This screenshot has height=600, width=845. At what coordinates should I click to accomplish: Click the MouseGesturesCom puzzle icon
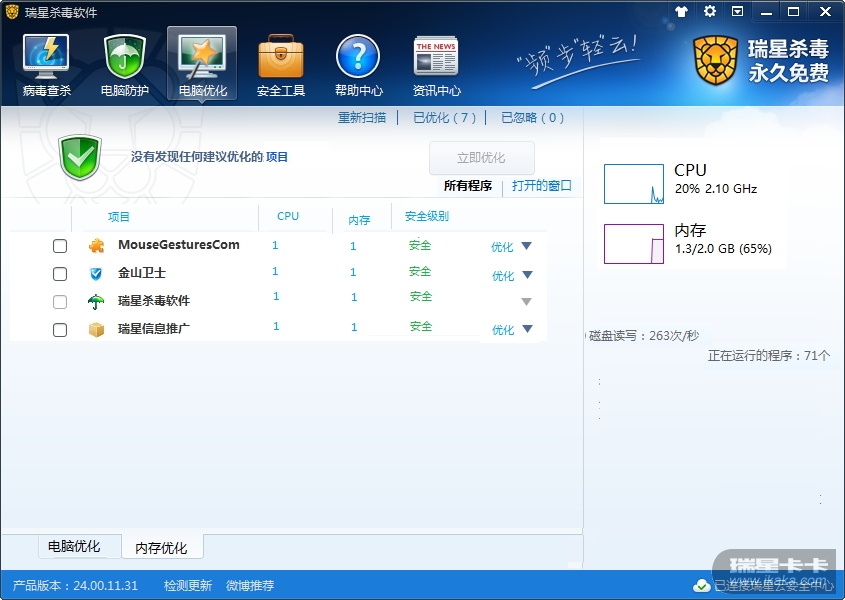96,246
